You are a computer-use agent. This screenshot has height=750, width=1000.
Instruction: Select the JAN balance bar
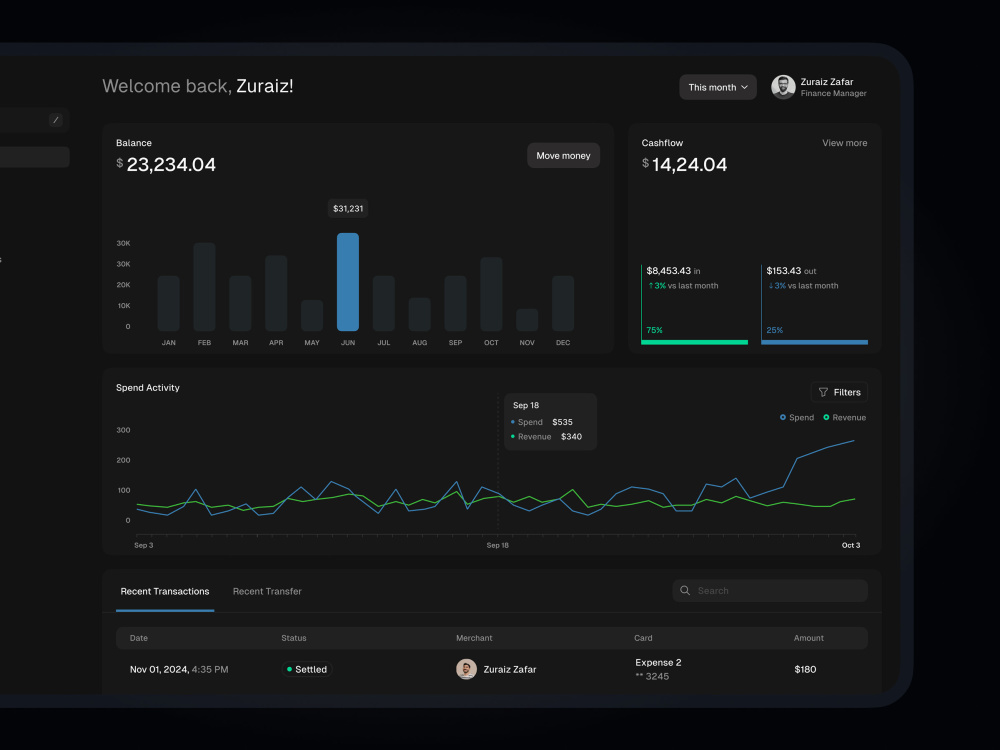tap(168, 304)
